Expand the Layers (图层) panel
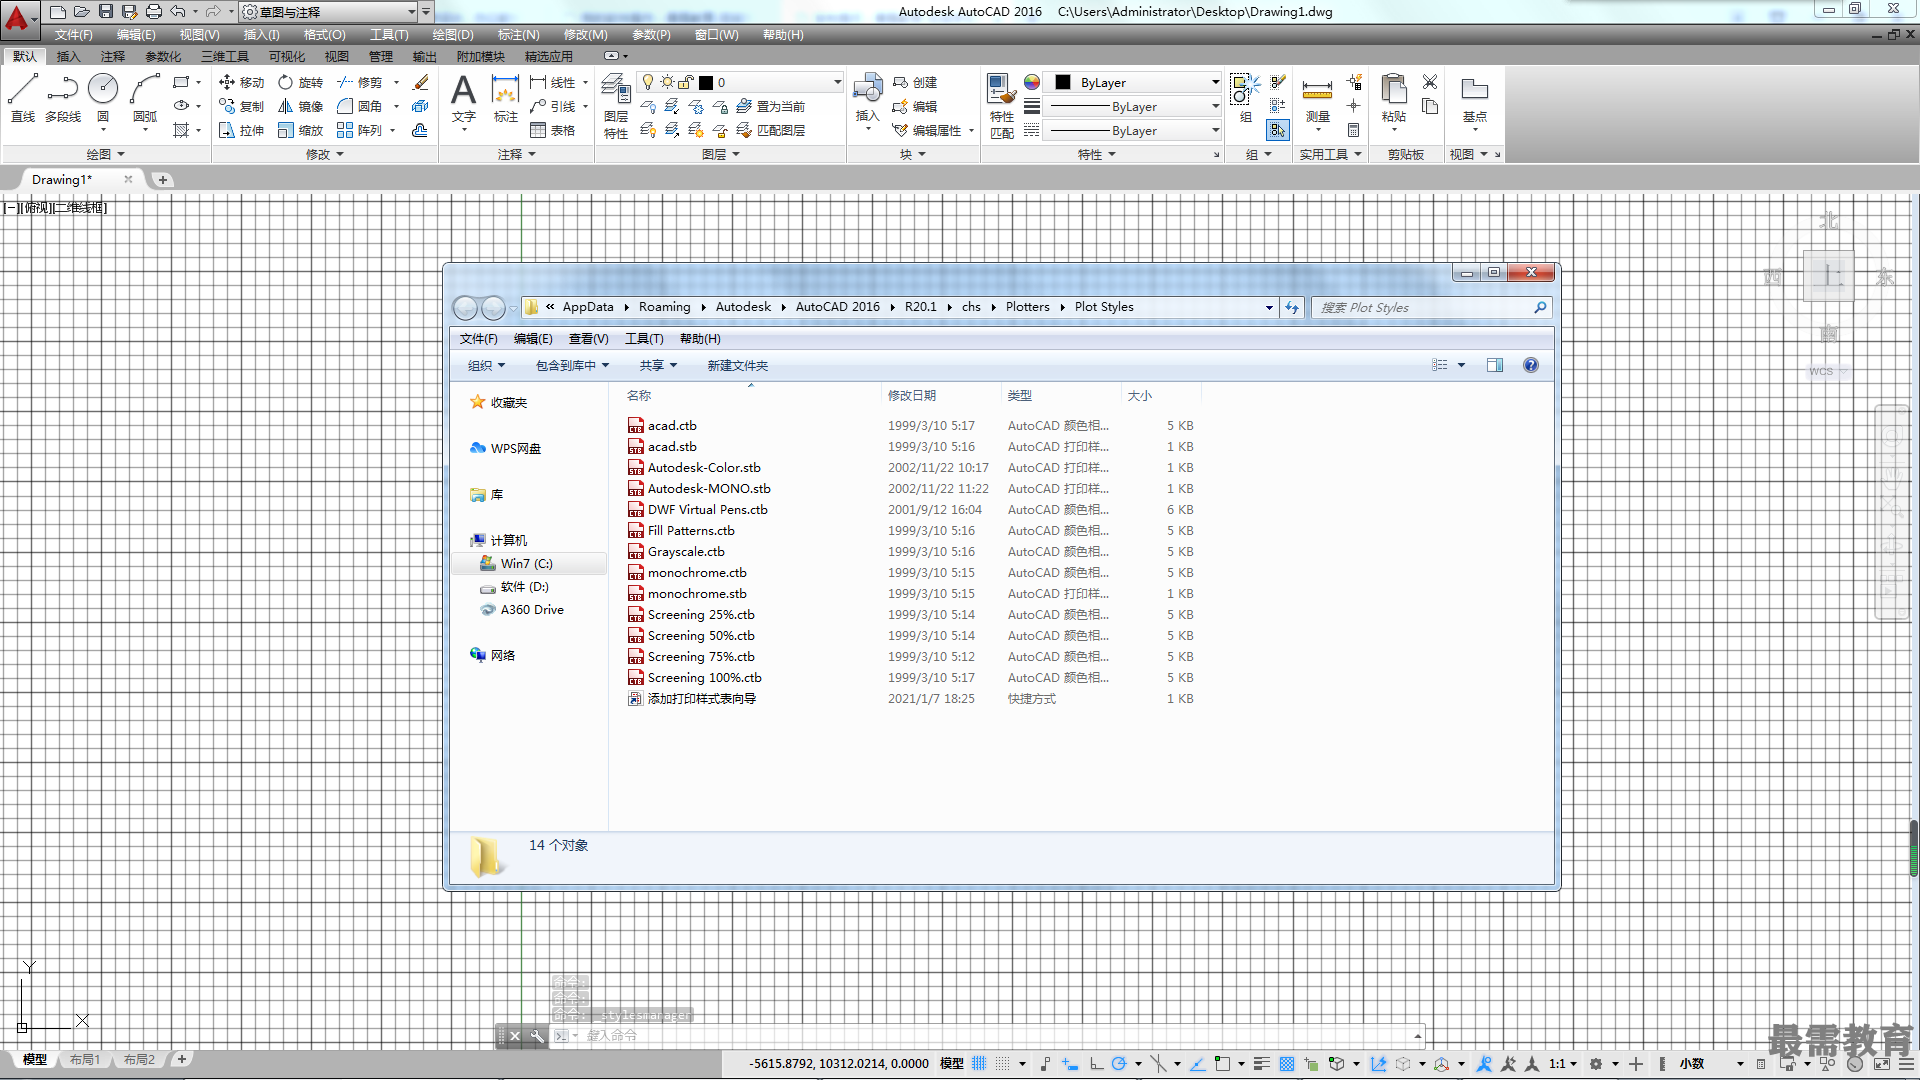 (x=720, y=154)
